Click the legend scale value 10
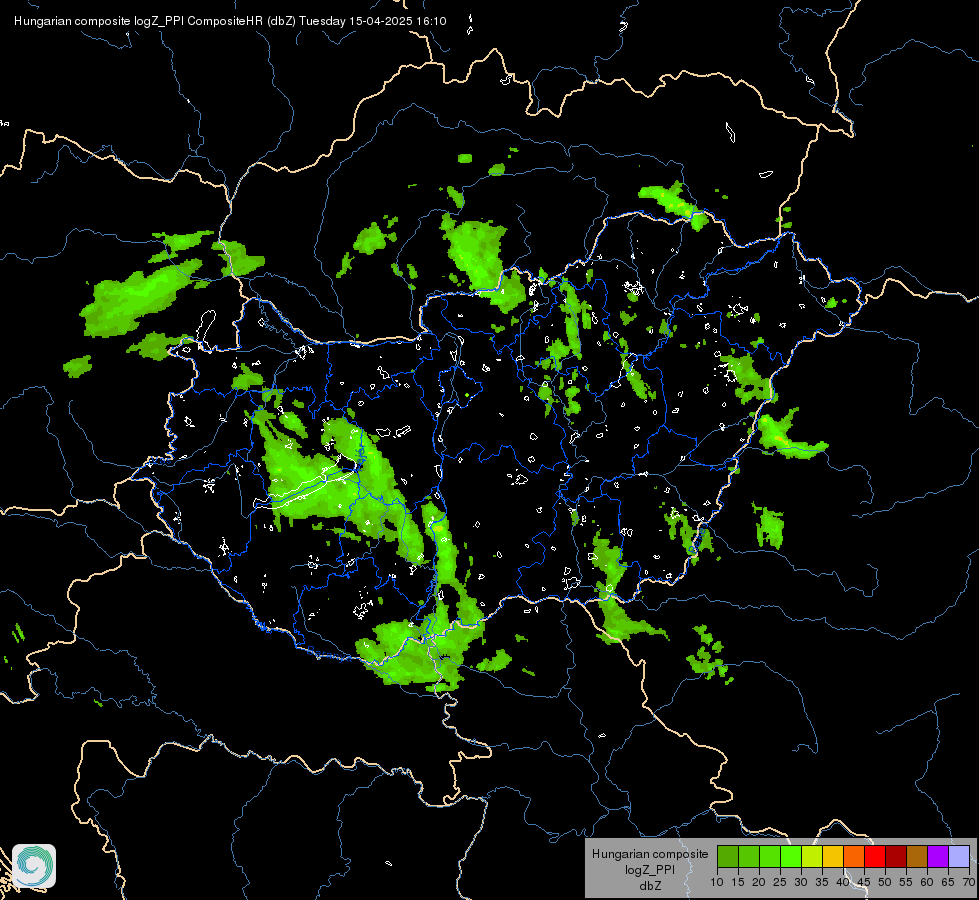Screen dimensions: 979x900 tap(717, 882)
